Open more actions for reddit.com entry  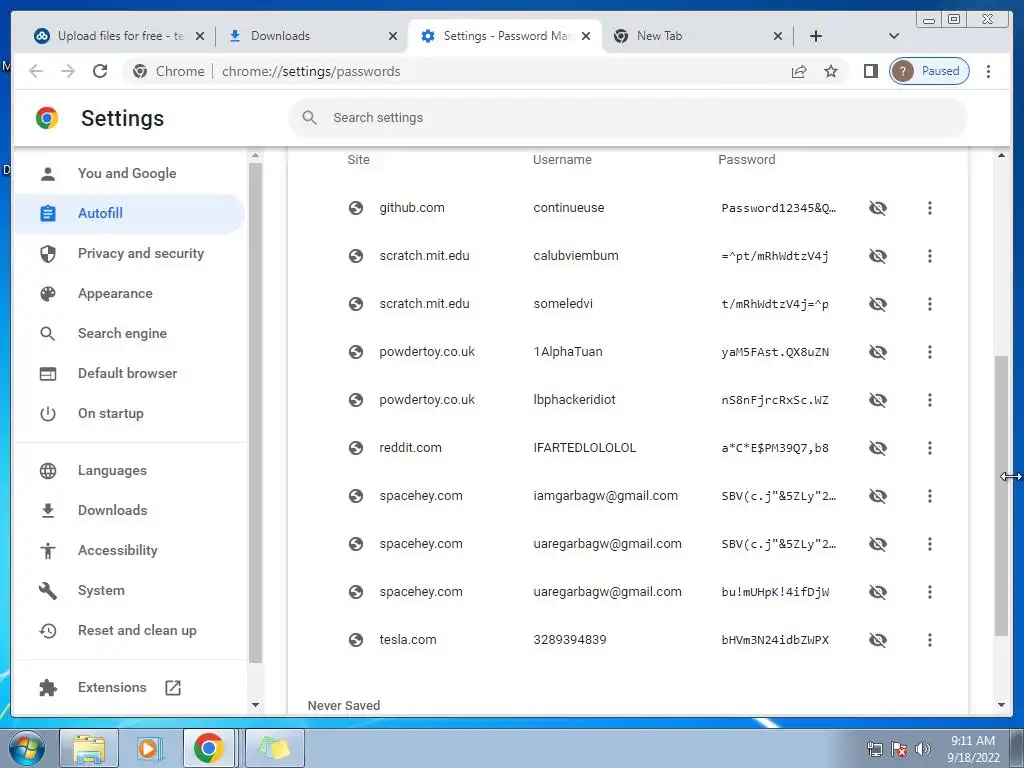click(929, 448)
